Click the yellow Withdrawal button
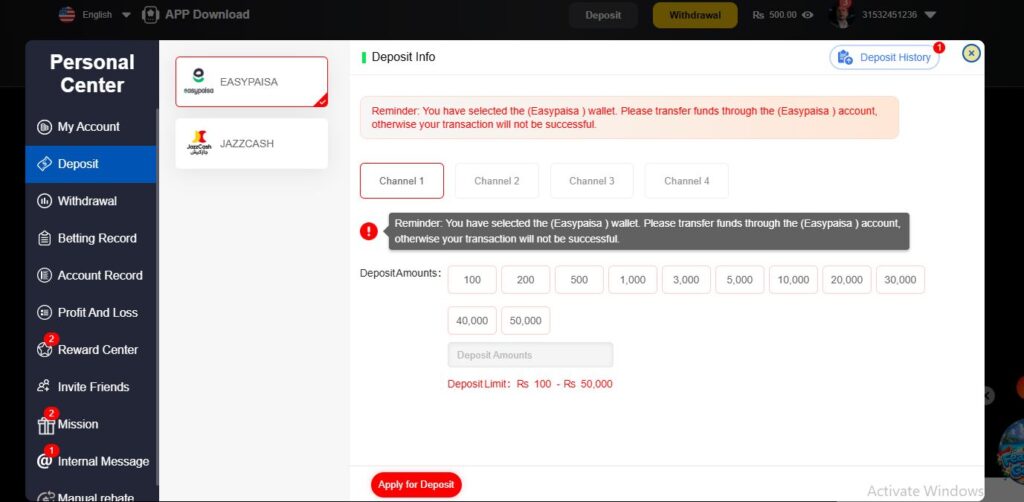 coord(695,15)
